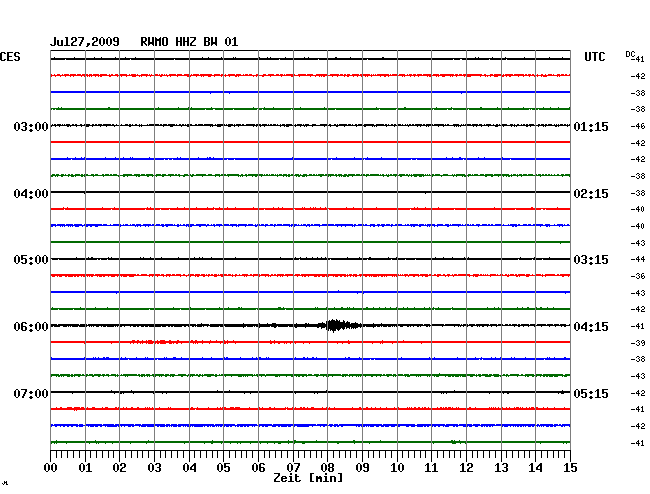The width and height of the screenshot is (650, 494).
Task: Select the station label RWMO HHZ BW 01
Action: 189,42
